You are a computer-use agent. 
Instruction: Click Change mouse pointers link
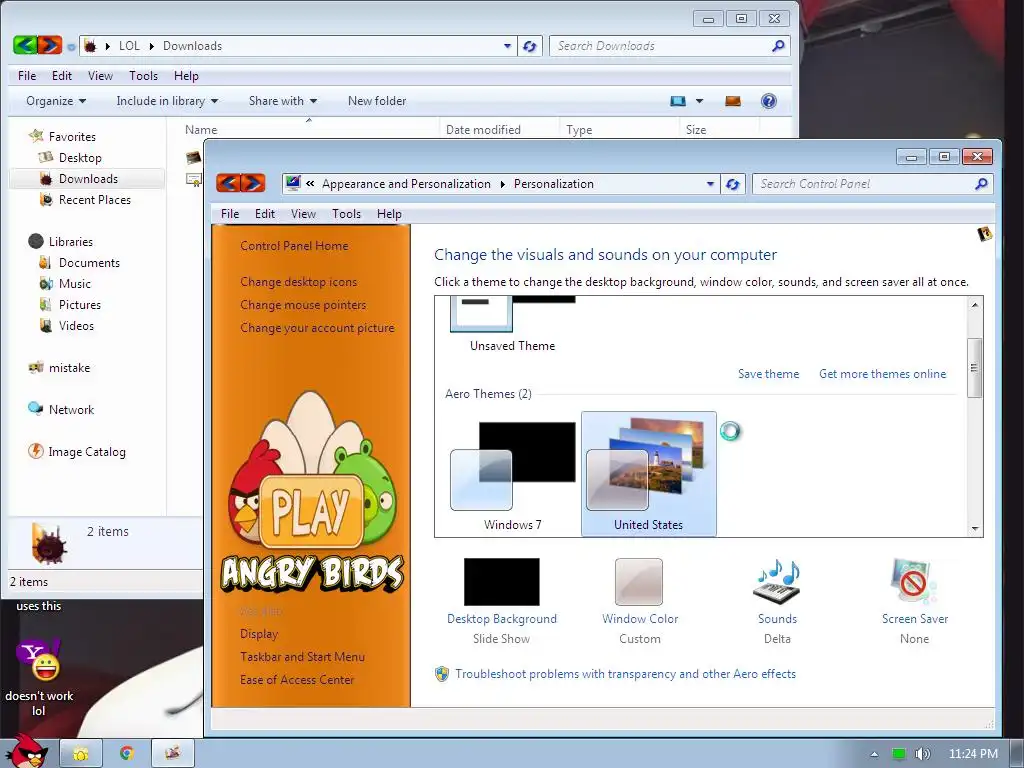point(303,305)
